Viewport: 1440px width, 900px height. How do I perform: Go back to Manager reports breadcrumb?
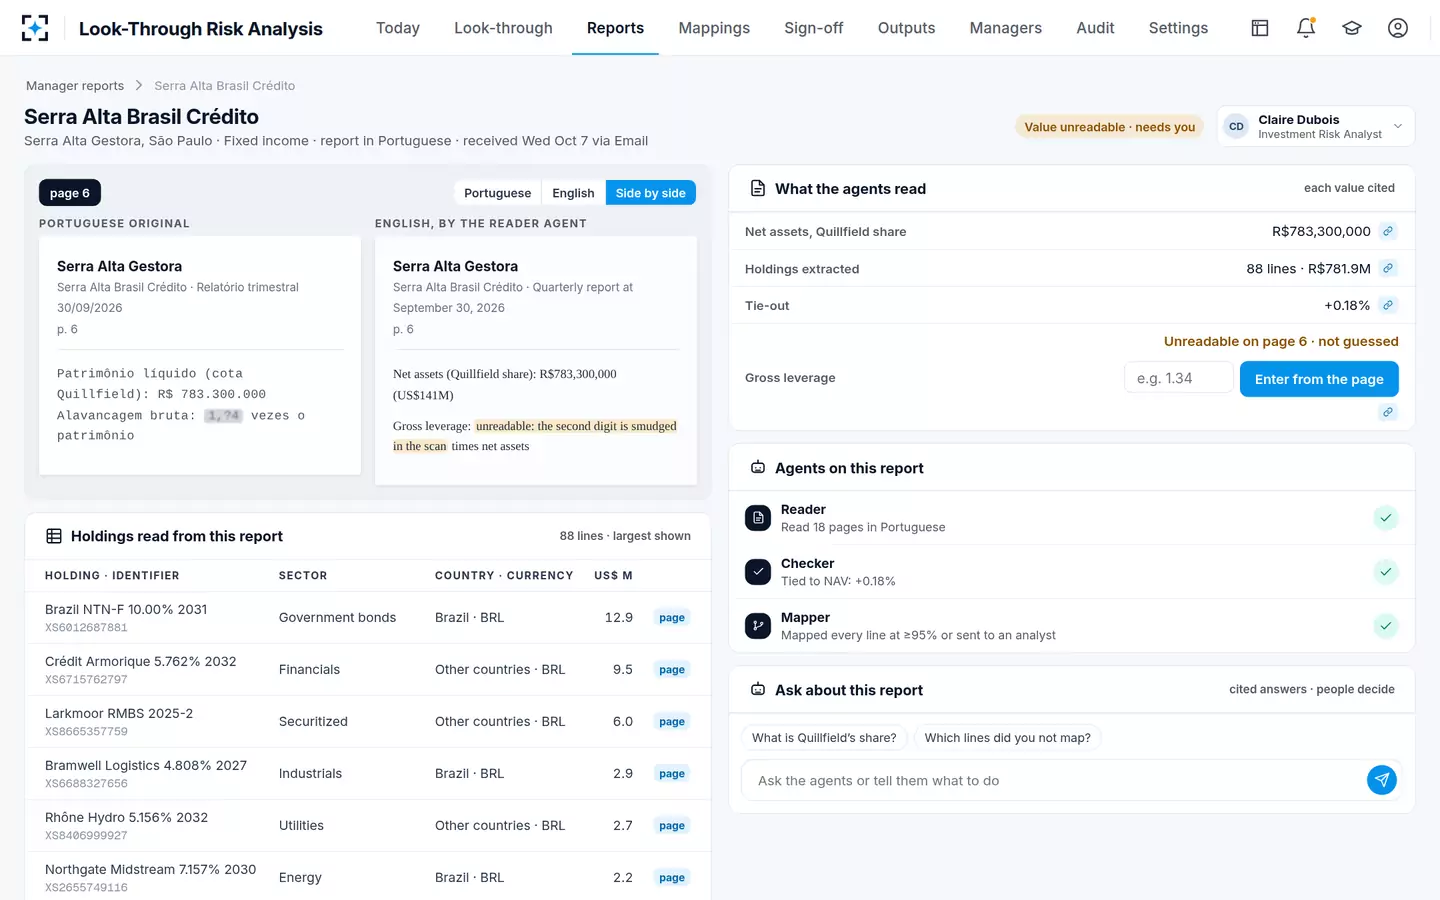pos(75,86)
